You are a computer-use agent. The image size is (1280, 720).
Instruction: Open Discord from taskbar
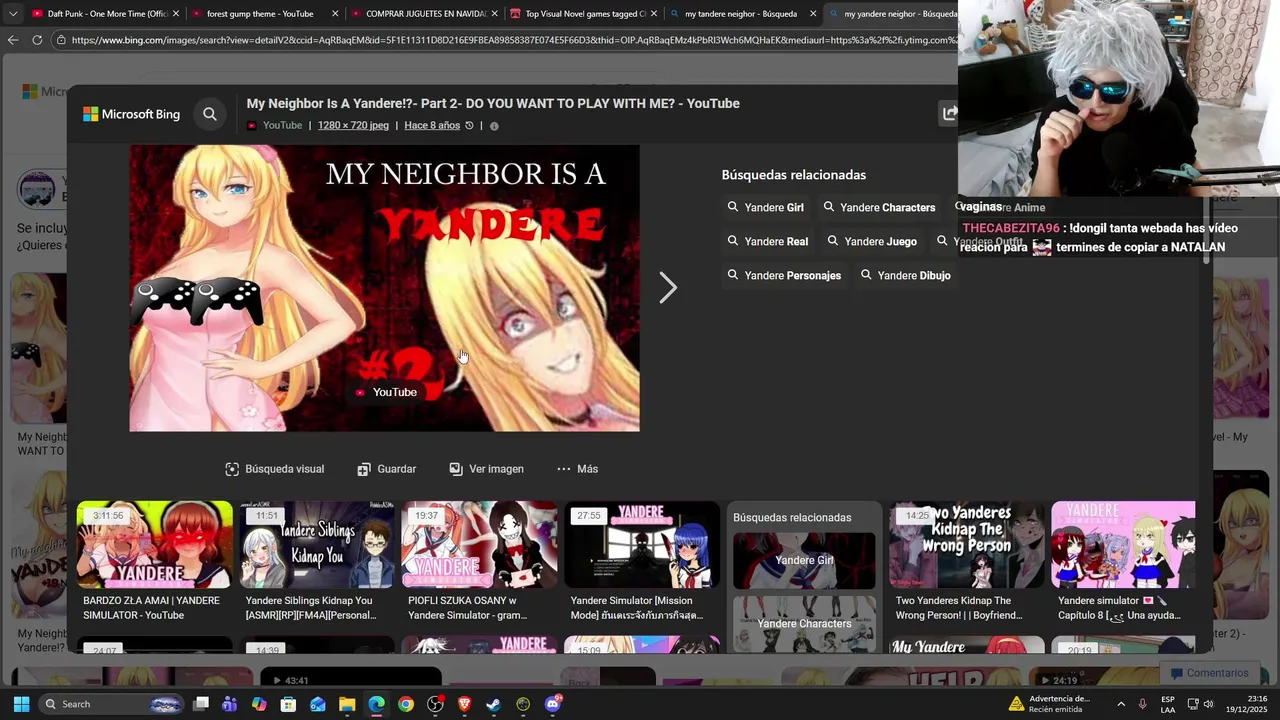tap(552, 704)
